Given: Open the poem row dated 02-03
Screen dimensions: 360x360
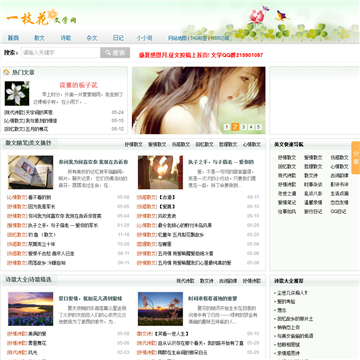Looking at the screenshot, I should [68, 352].
